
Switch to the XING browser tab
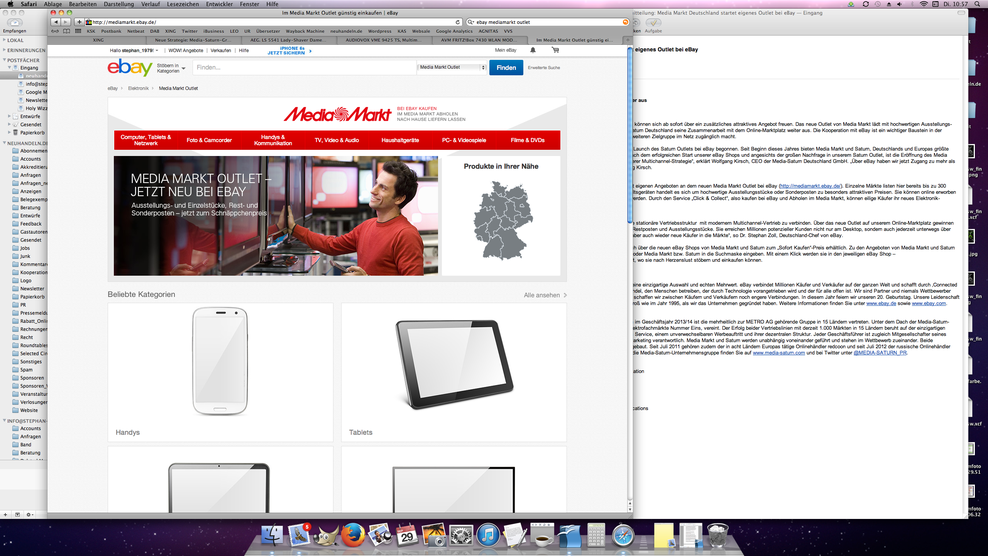[x=98, y=40]
